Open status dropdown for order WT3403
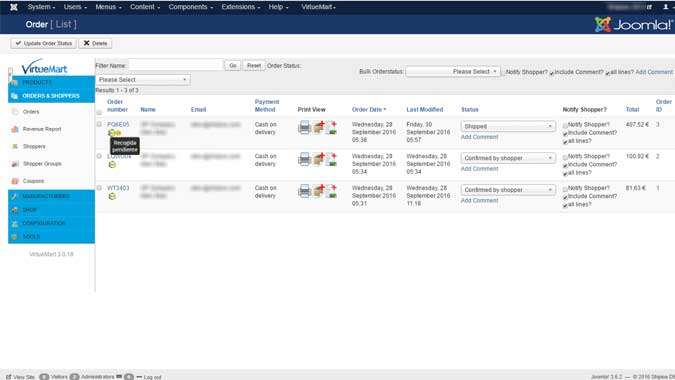Viewport: 675px width, 380px height. pyautogui.click(x=508, y=190)
